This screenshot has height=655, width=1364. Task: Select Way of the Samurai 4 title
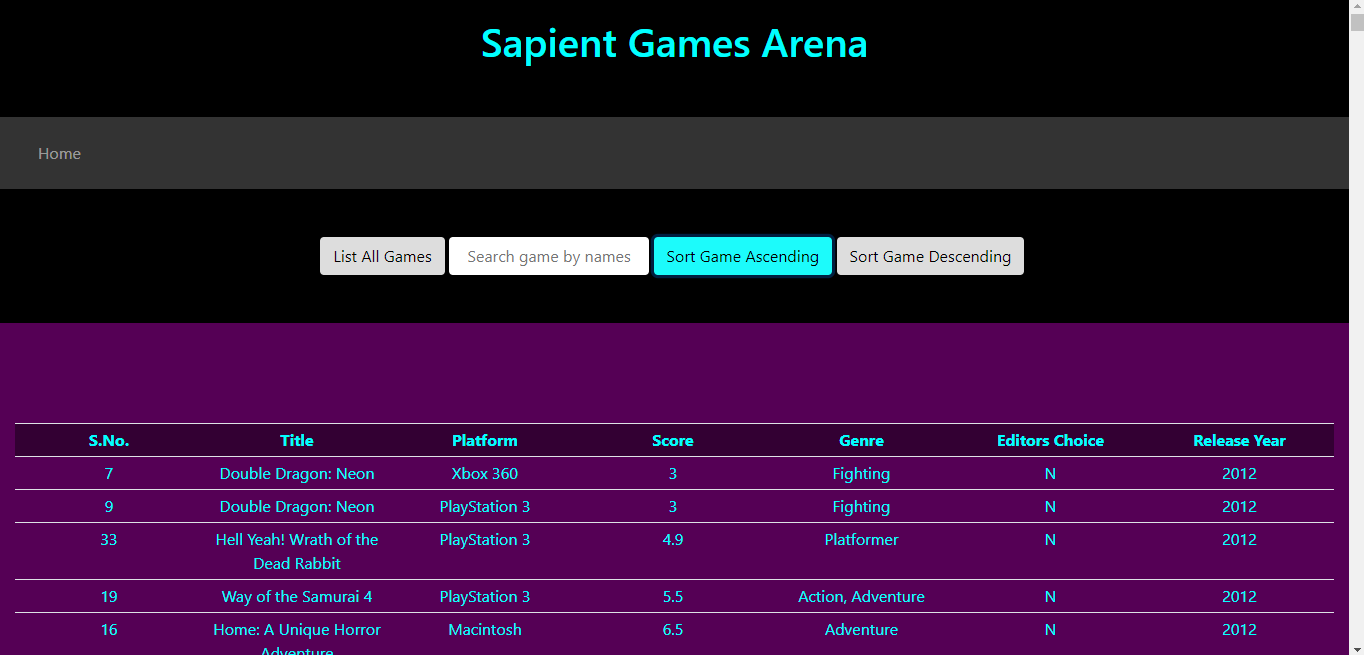pos(297,596)
